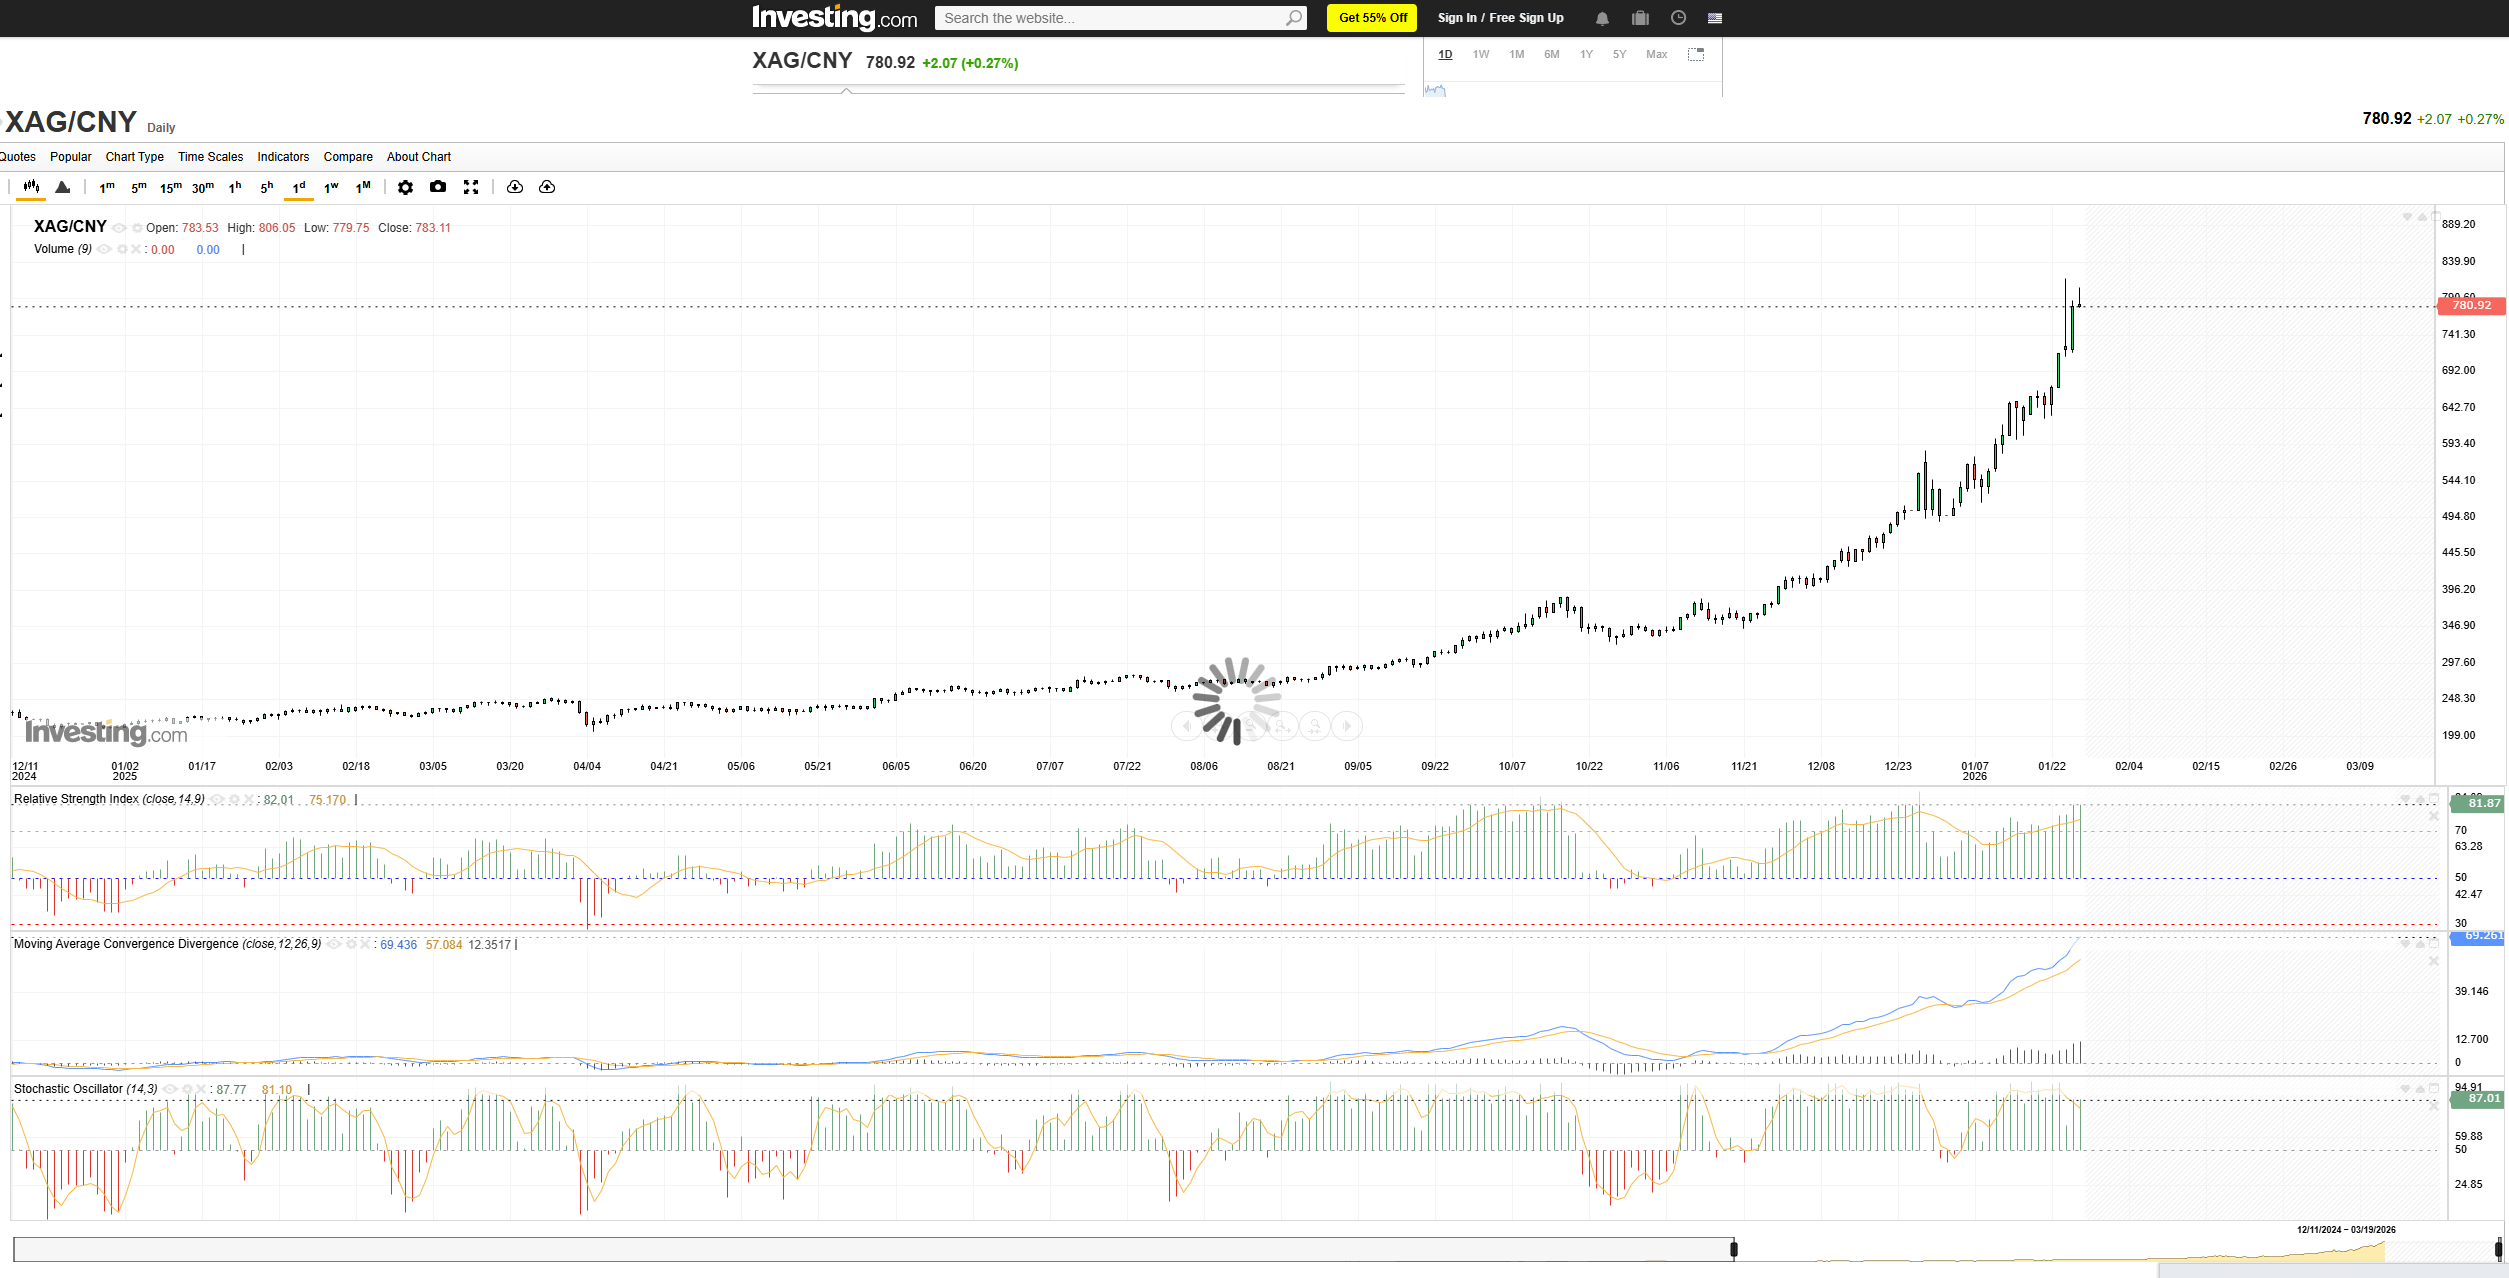Open the portfolio briefcase icon

click(1640, 18)
